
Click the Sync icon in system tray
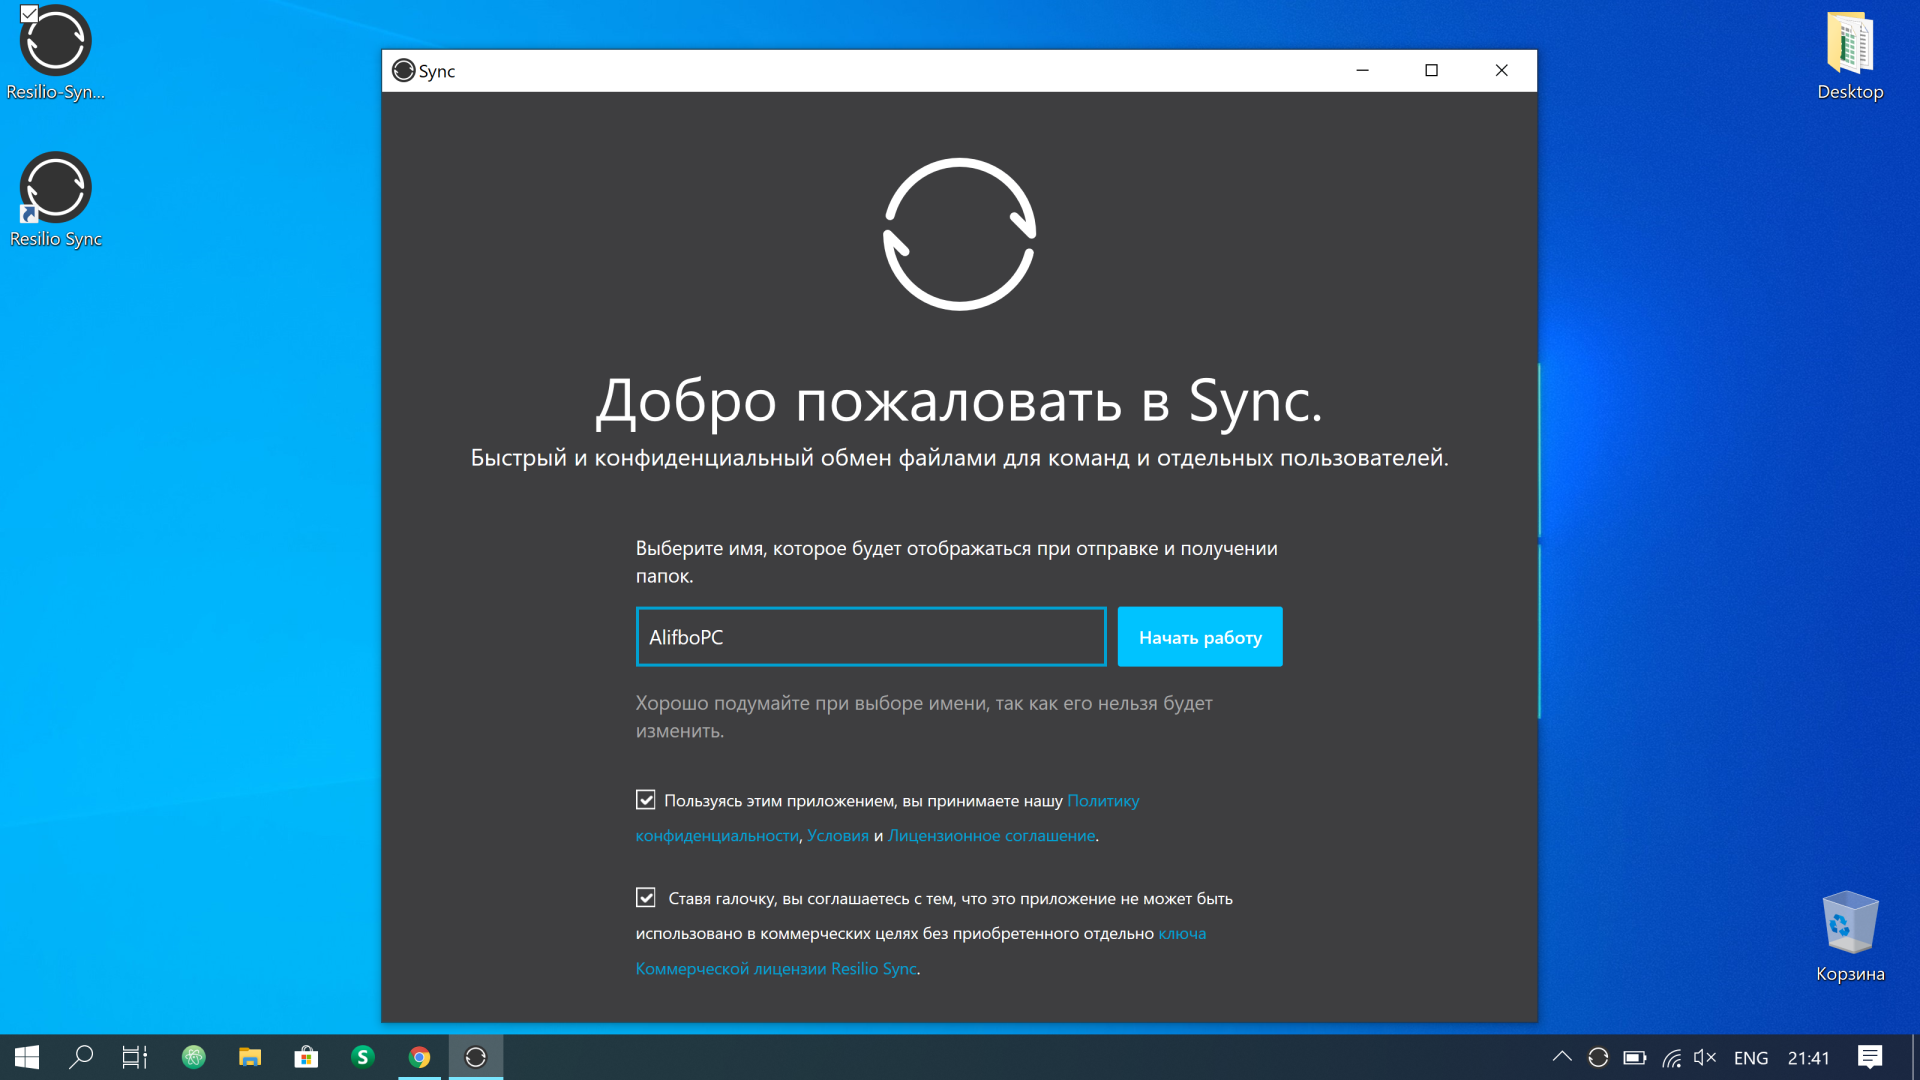pyautogui.click(x=1598, y=1057)
